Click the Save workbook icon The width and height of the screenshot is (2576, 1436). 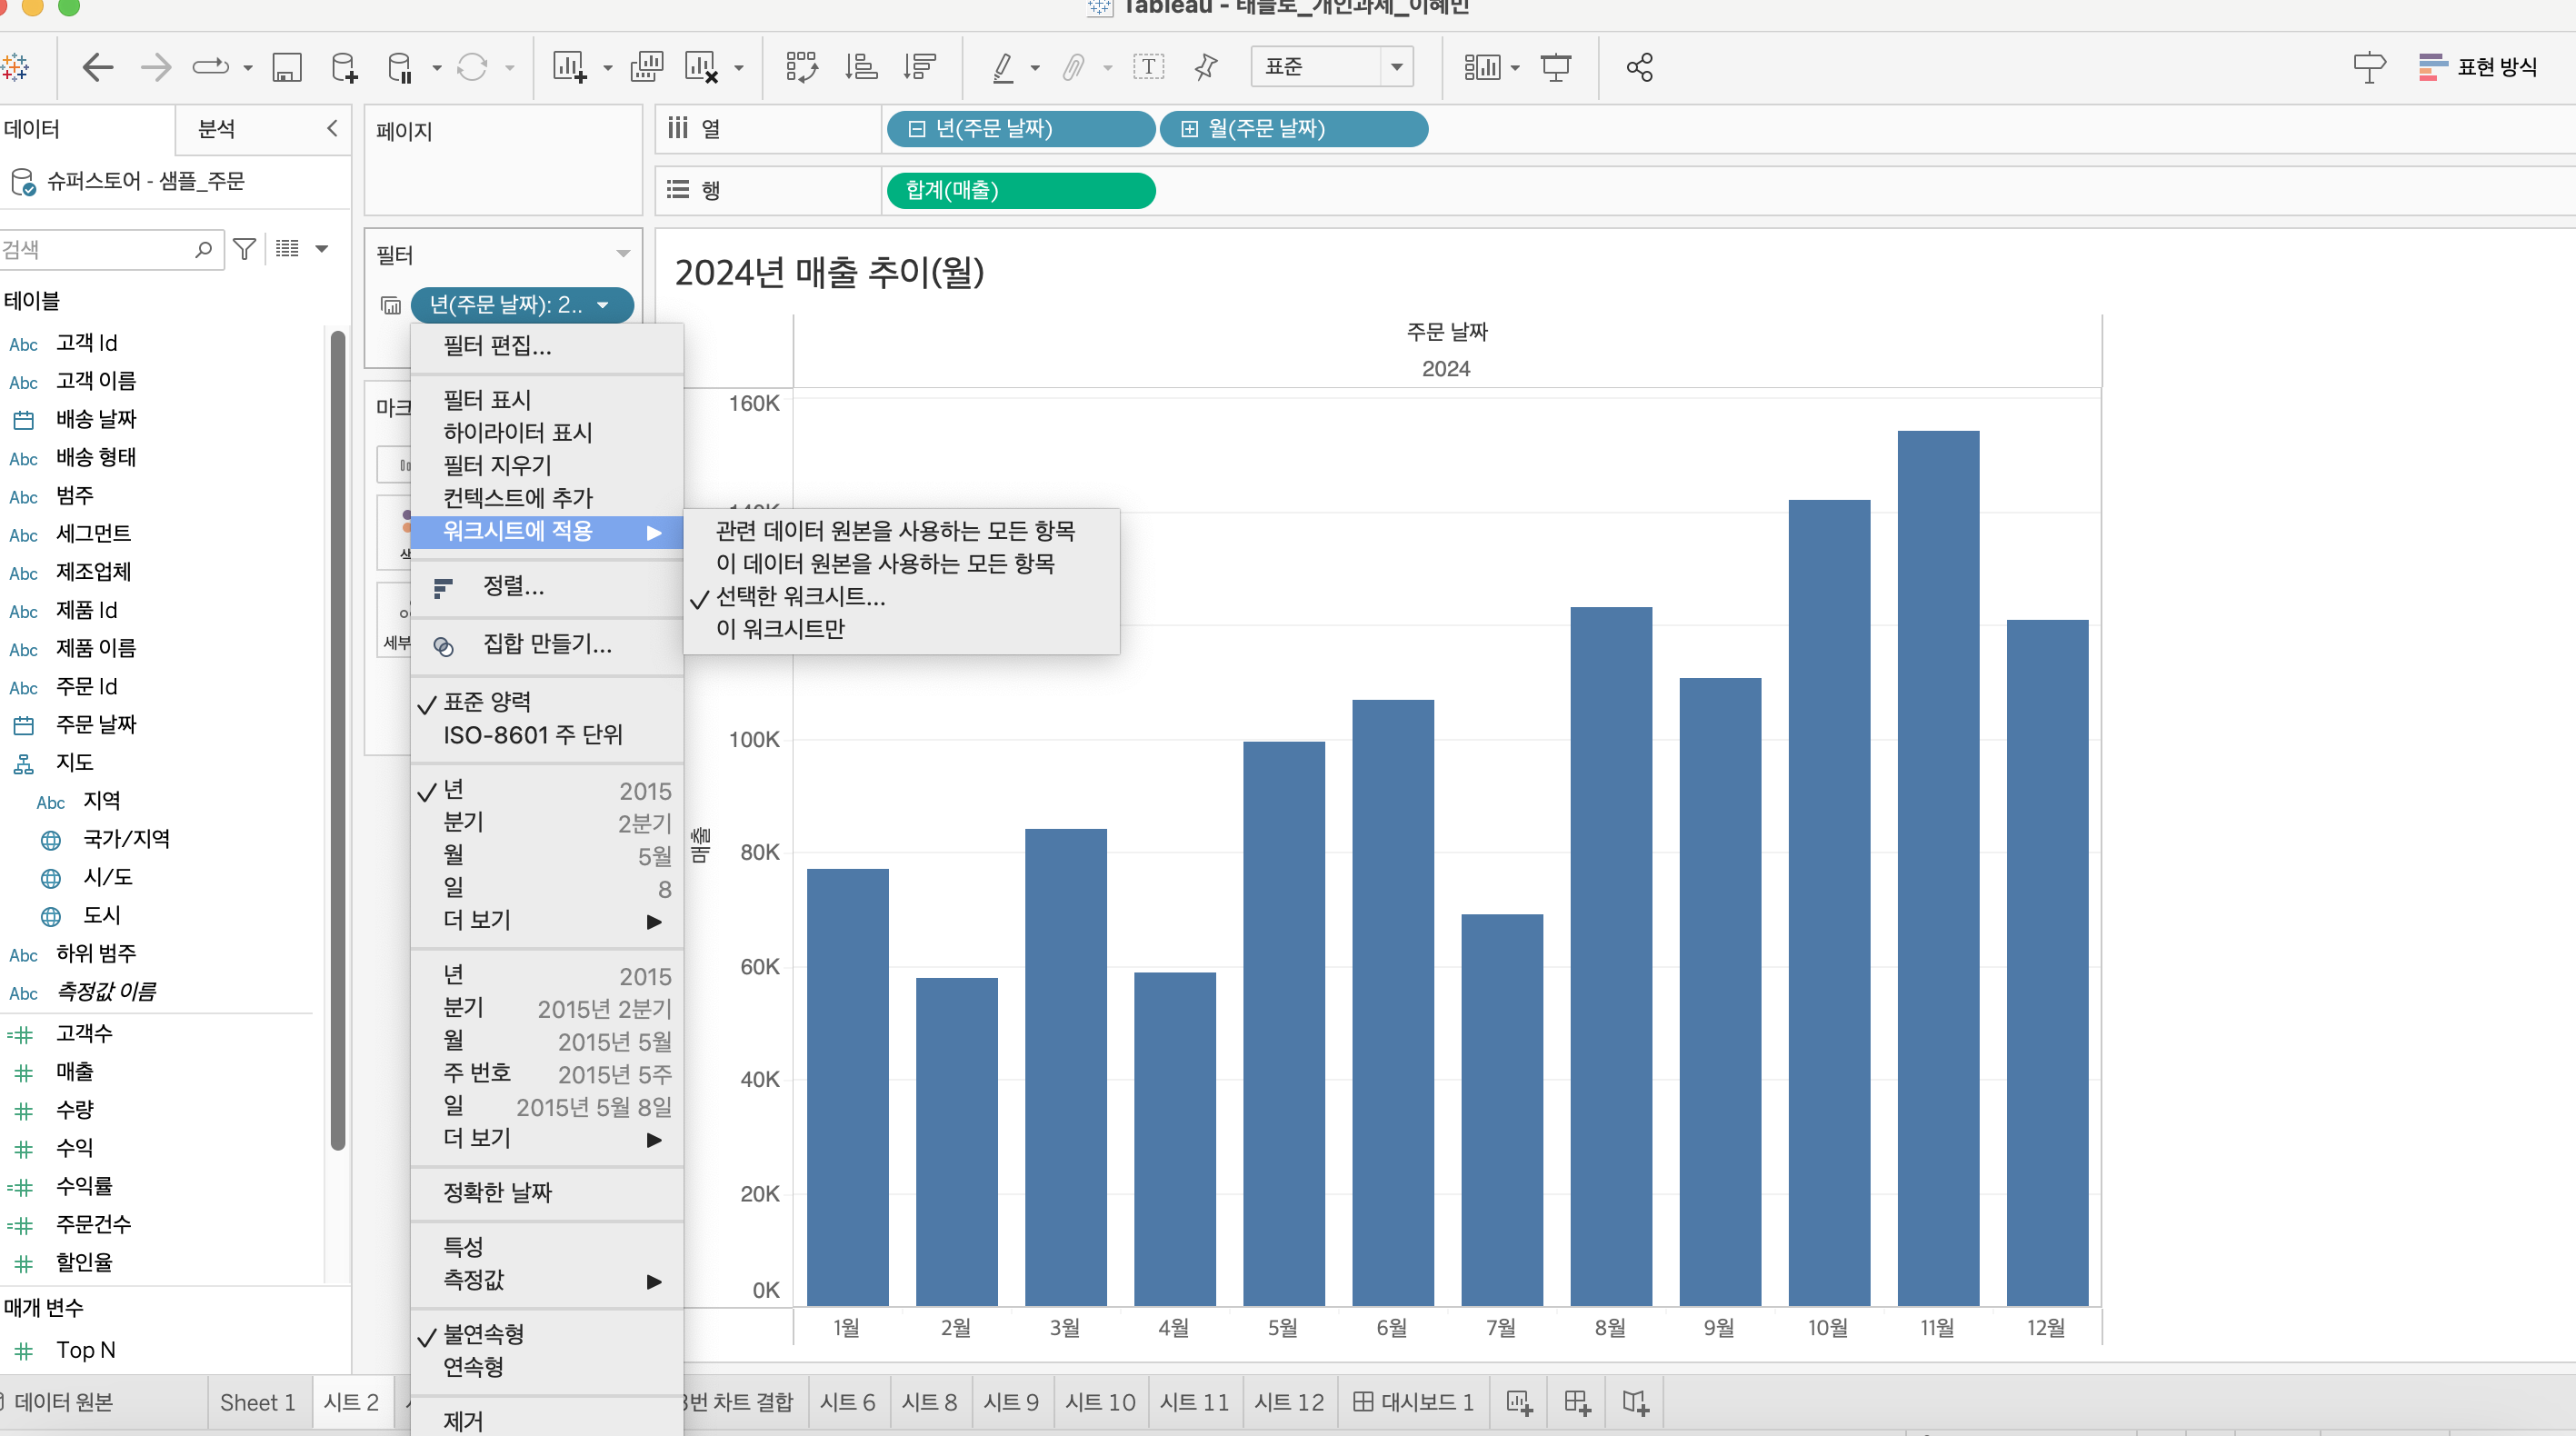point(287,68)
